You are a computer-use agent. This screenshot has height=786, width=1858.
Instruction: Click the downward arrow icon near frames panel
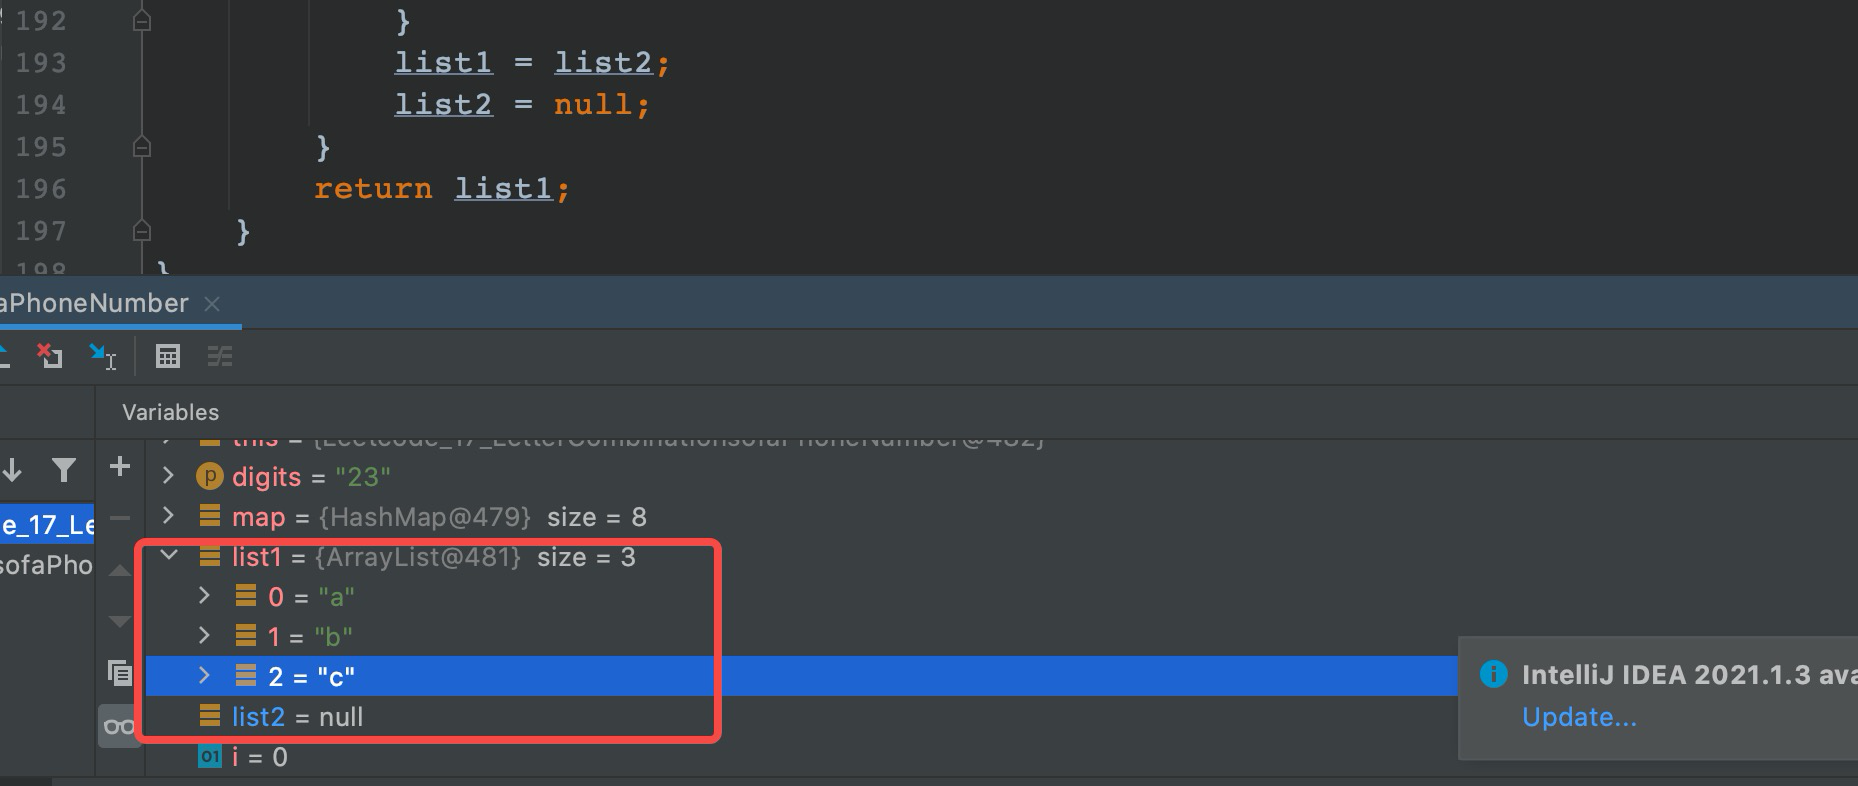[11, 468]
